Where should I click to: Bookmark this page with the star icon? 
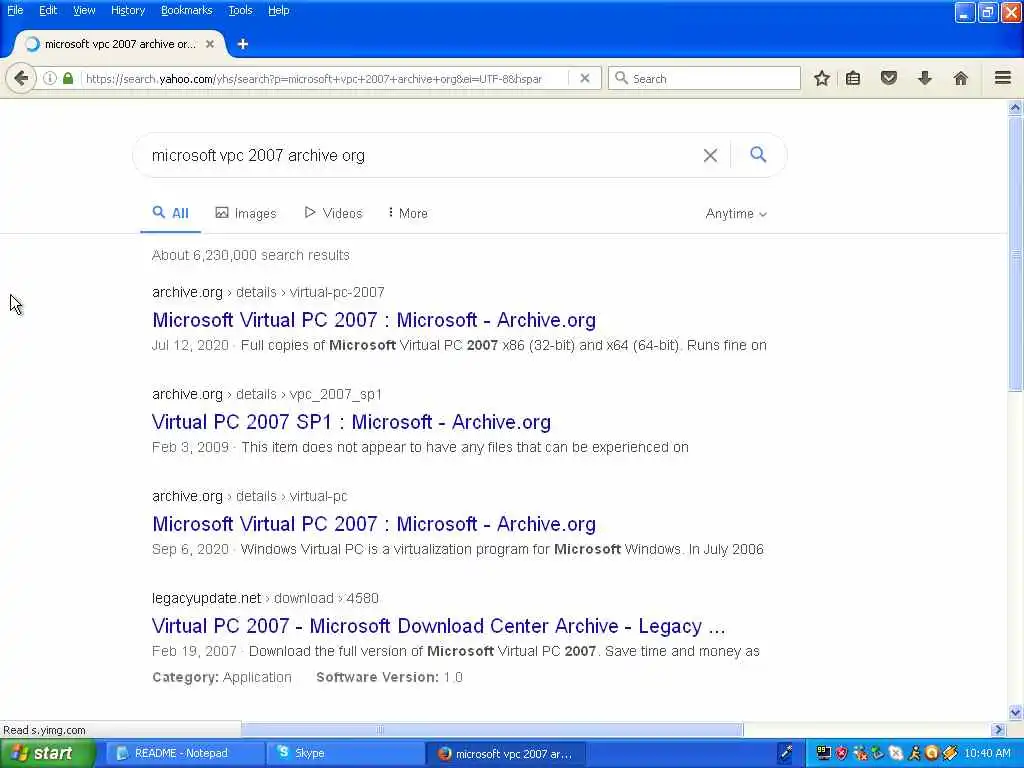pos(822,78)
